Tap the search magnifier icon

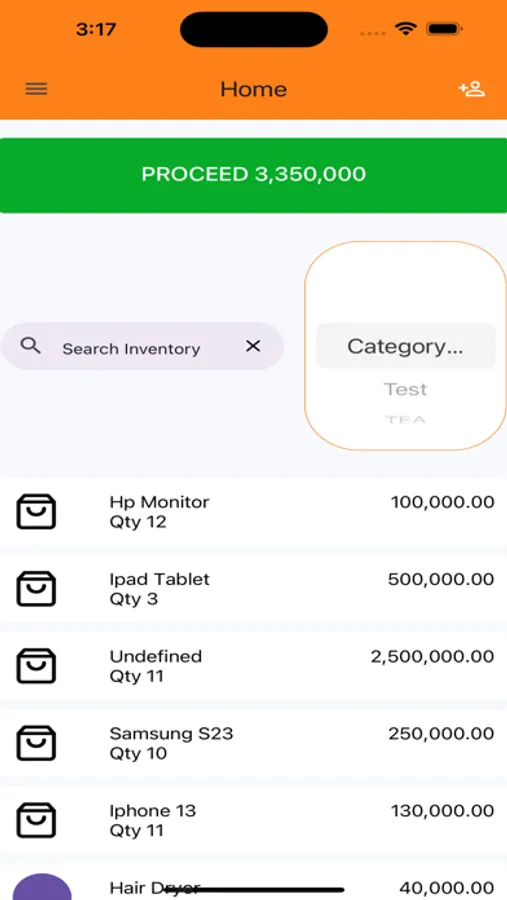click(30, 346)
